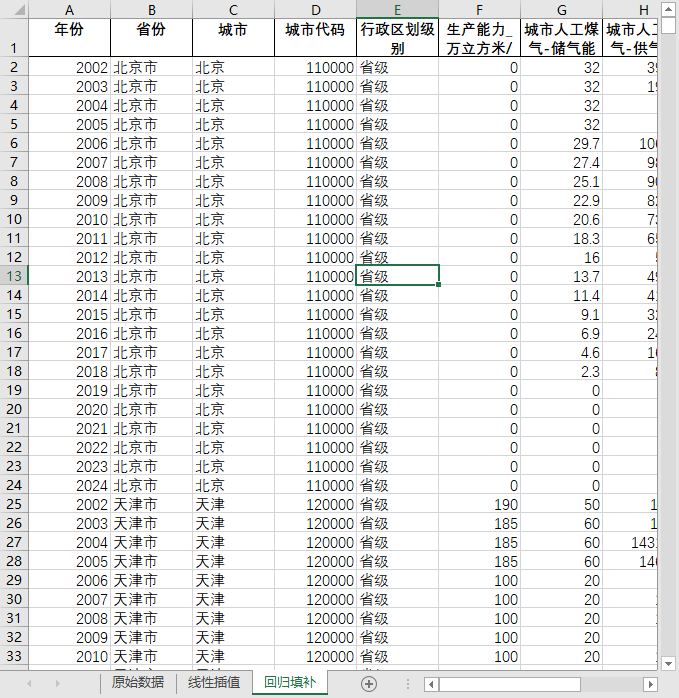This screenshot has width=679, height=698.
Task: Select value 16 in column G row 12
Action: [x=561, y=257]
